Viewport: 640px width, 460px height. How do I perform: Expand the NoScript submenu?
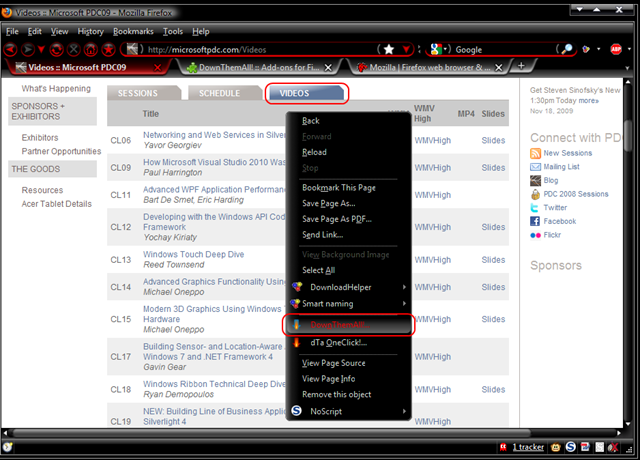348,411
